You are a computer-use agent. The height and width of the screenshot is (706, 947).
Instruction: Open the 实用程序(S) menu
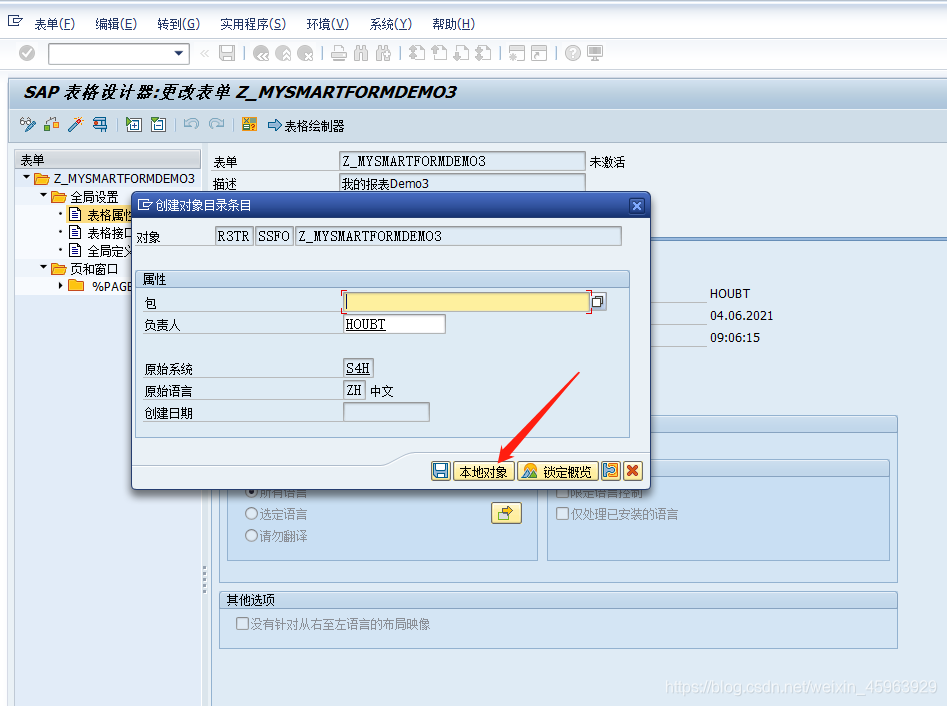253,24
